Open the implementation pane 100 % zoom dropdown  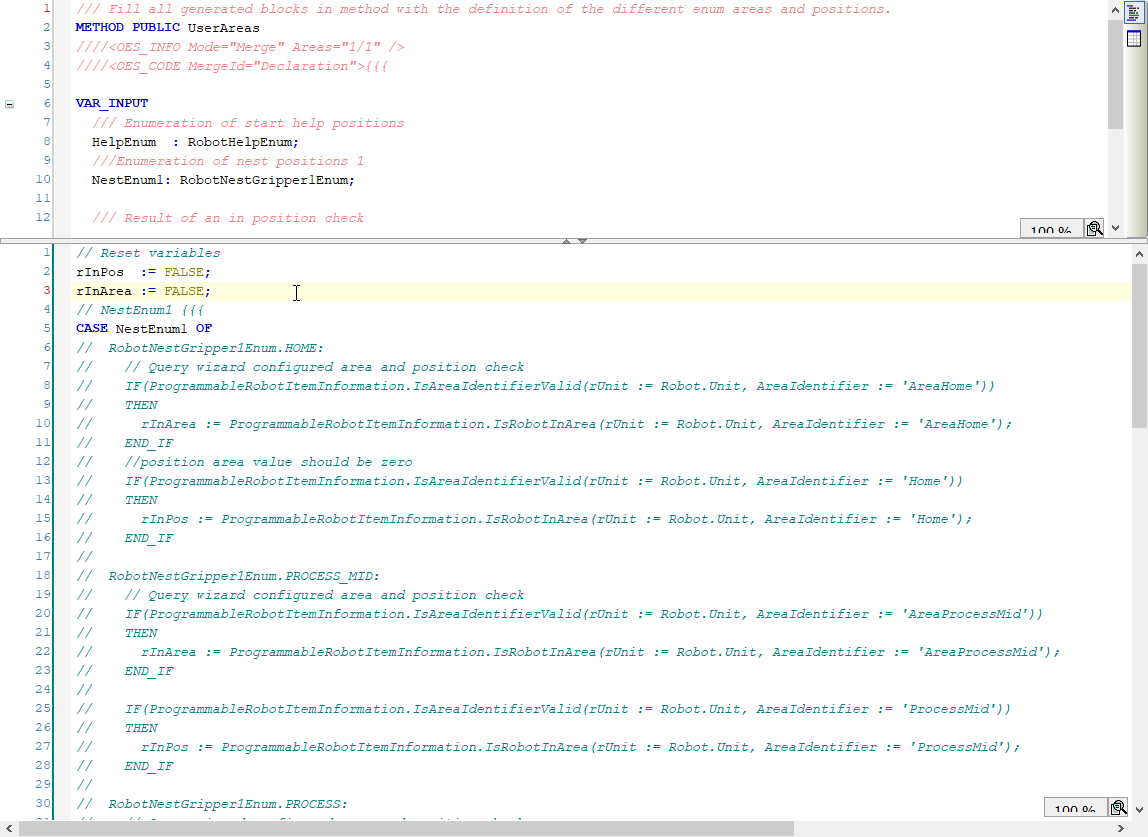pos(1073,809)
